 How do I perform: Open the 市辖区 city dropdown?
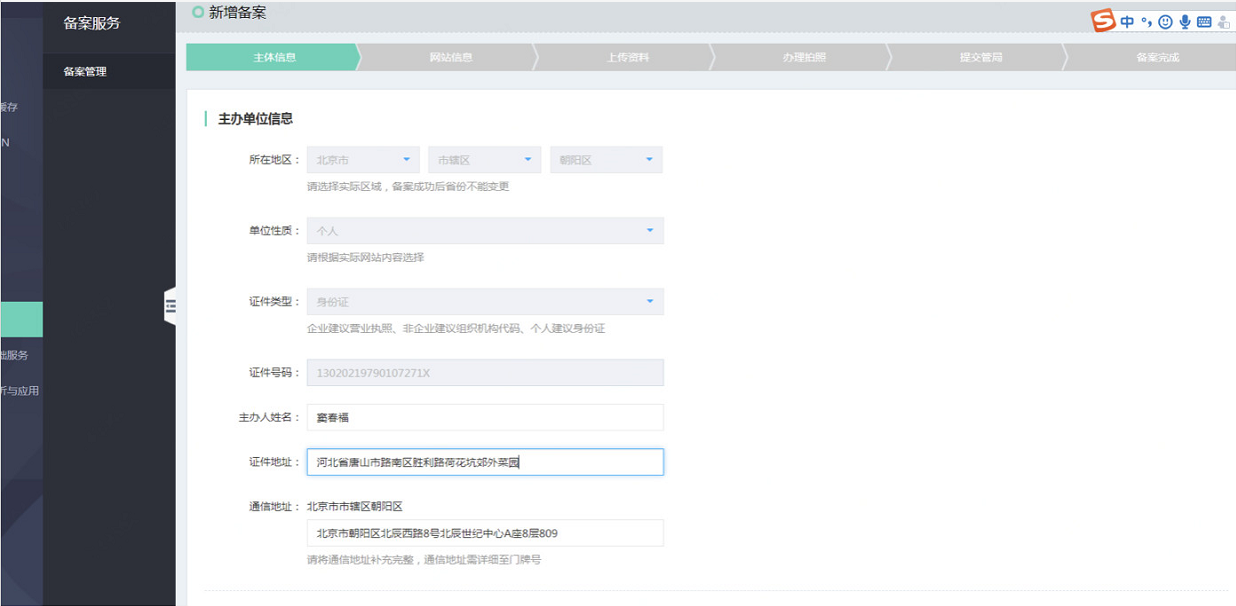click(485, 160)
